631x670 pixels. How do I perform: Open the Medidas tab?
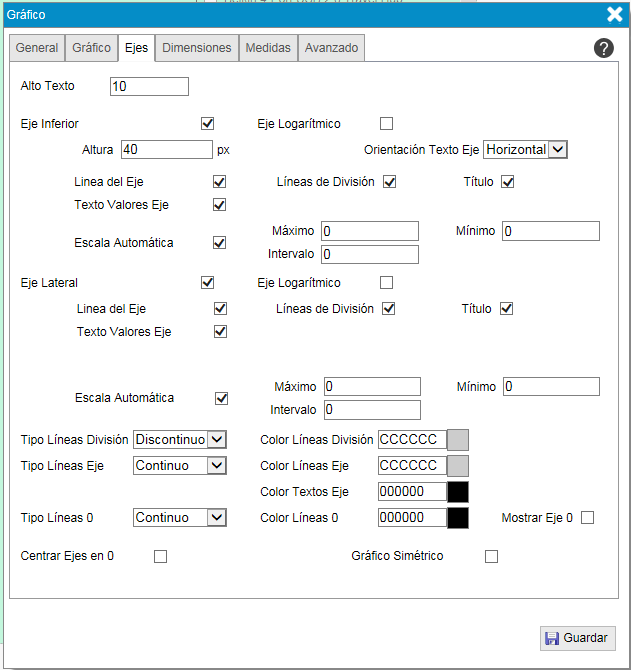[268, 48]
